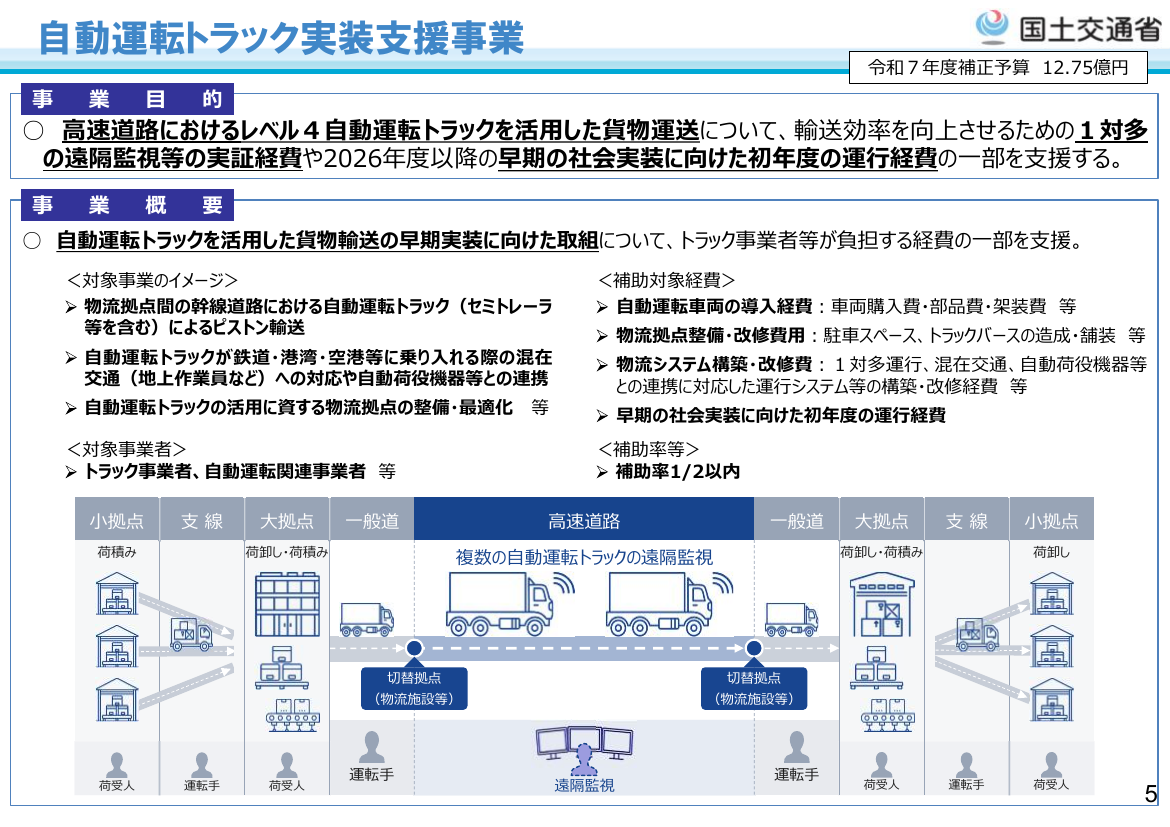
Task: Click the 補助率1/2以内 bullet text
Action: coord(678,471)
